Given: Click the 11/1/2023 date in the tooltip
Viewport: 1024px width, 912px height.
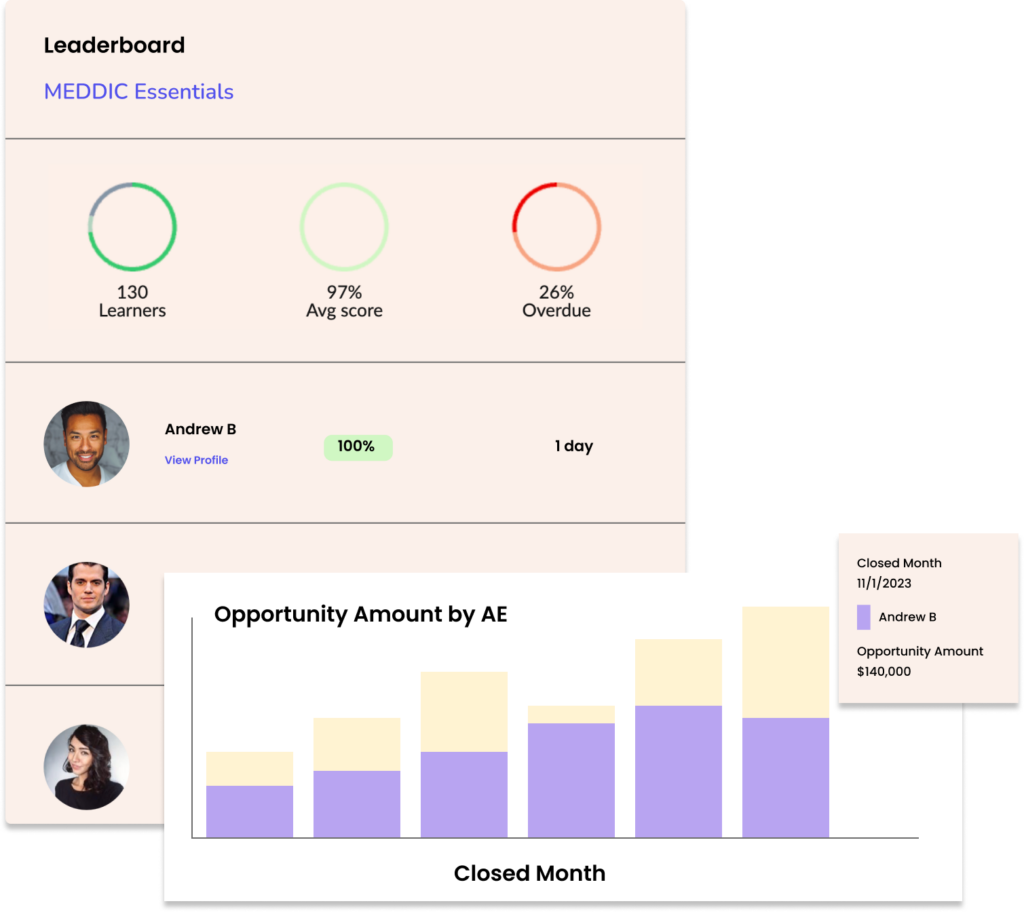Looking at the screenshot, I should [x=884, y=583].
